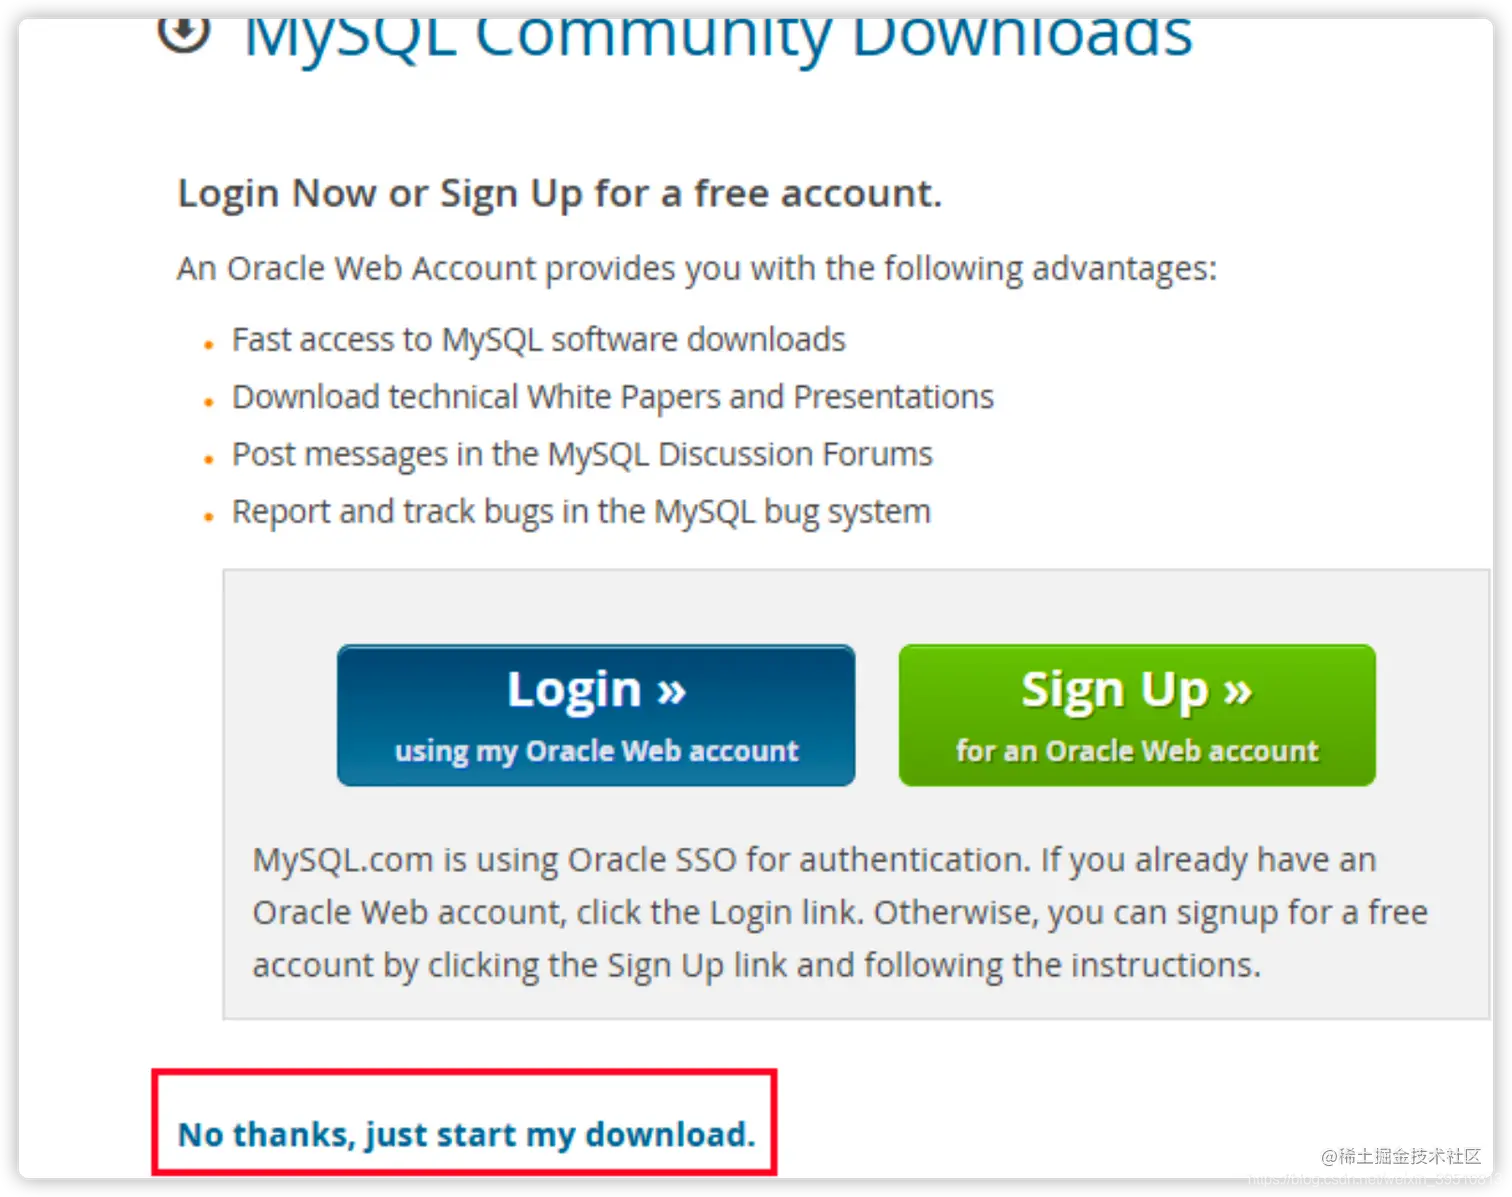Image resolution: width=1512 pixels, height=1197 pixels.
Task: Click the 'Login Now or Sign Up' heading
Action: tap(559, 193)
